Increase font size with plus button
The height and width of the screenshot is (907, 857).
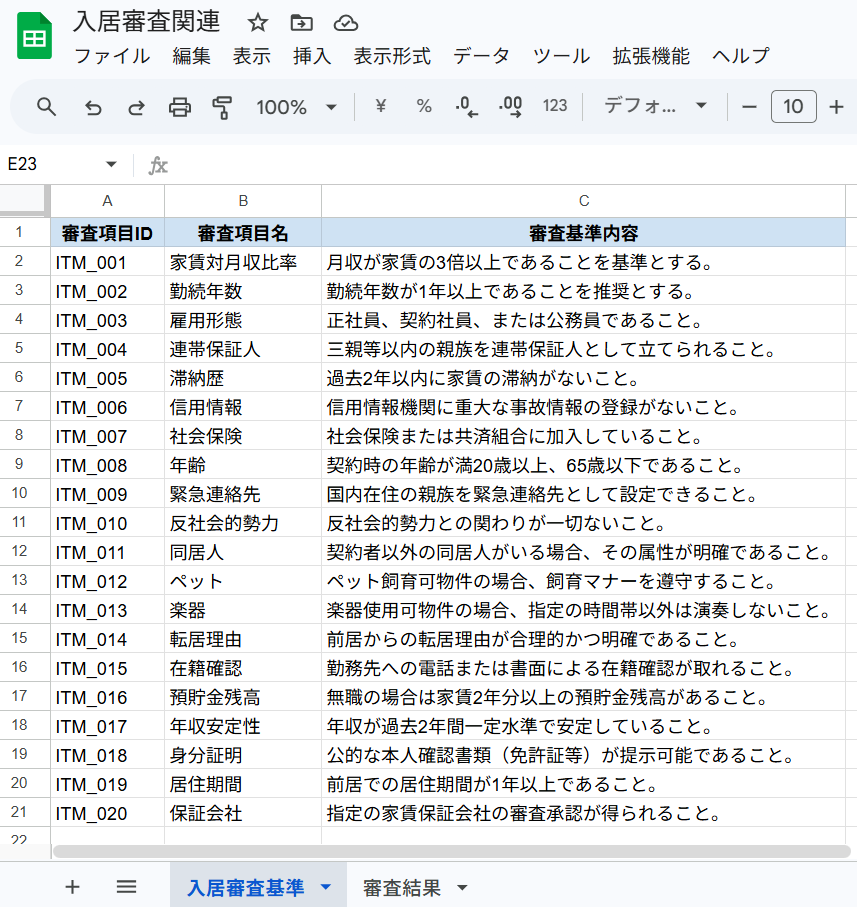click(x=836, y=106)
